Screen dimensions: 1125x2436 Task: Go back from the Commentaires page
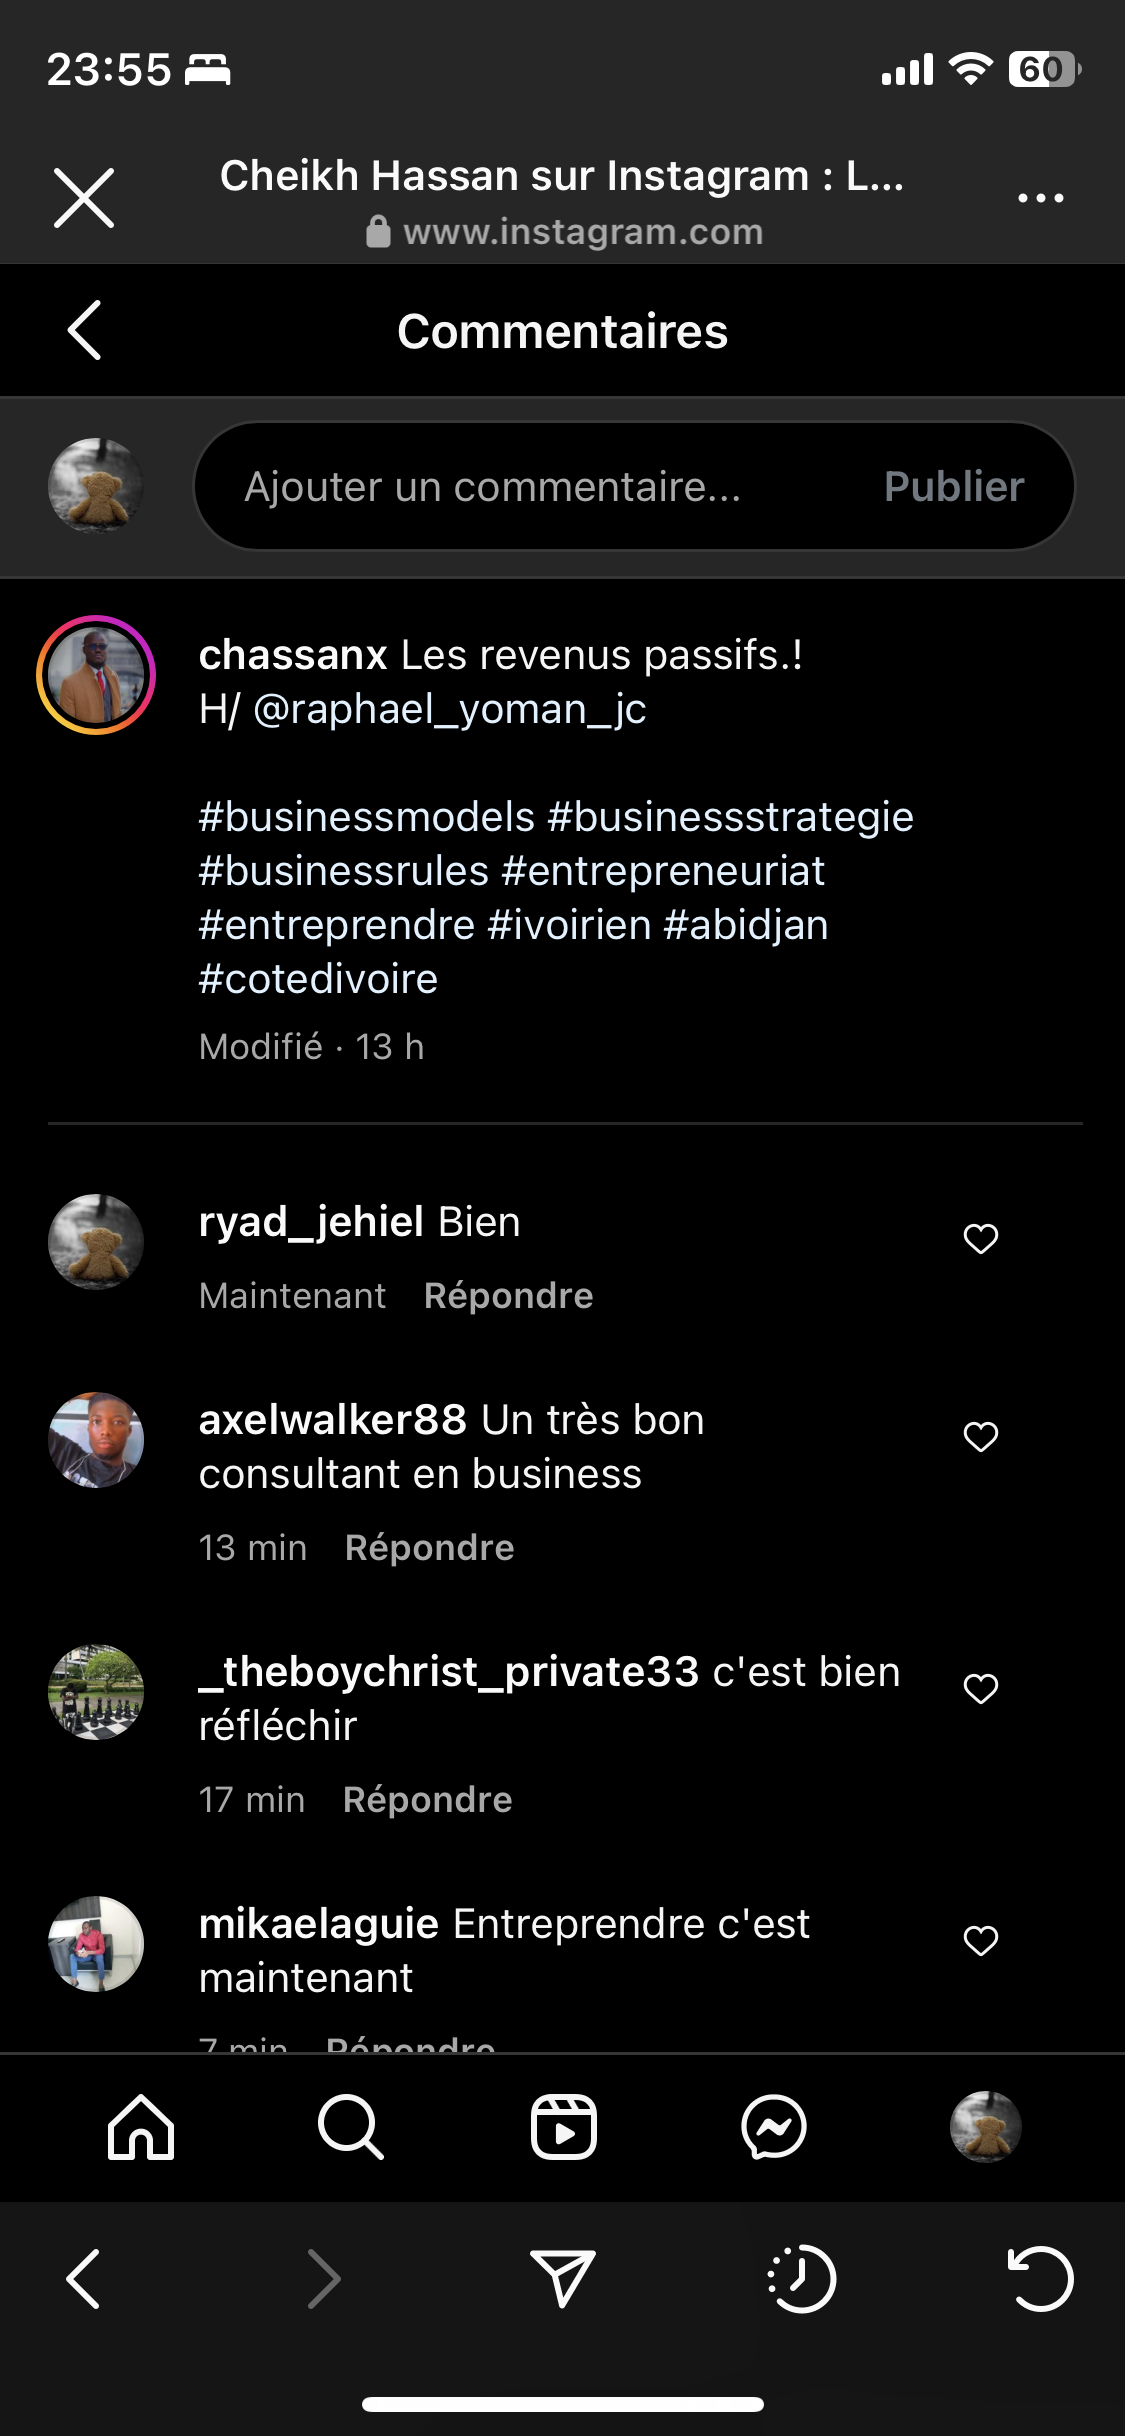85,330
